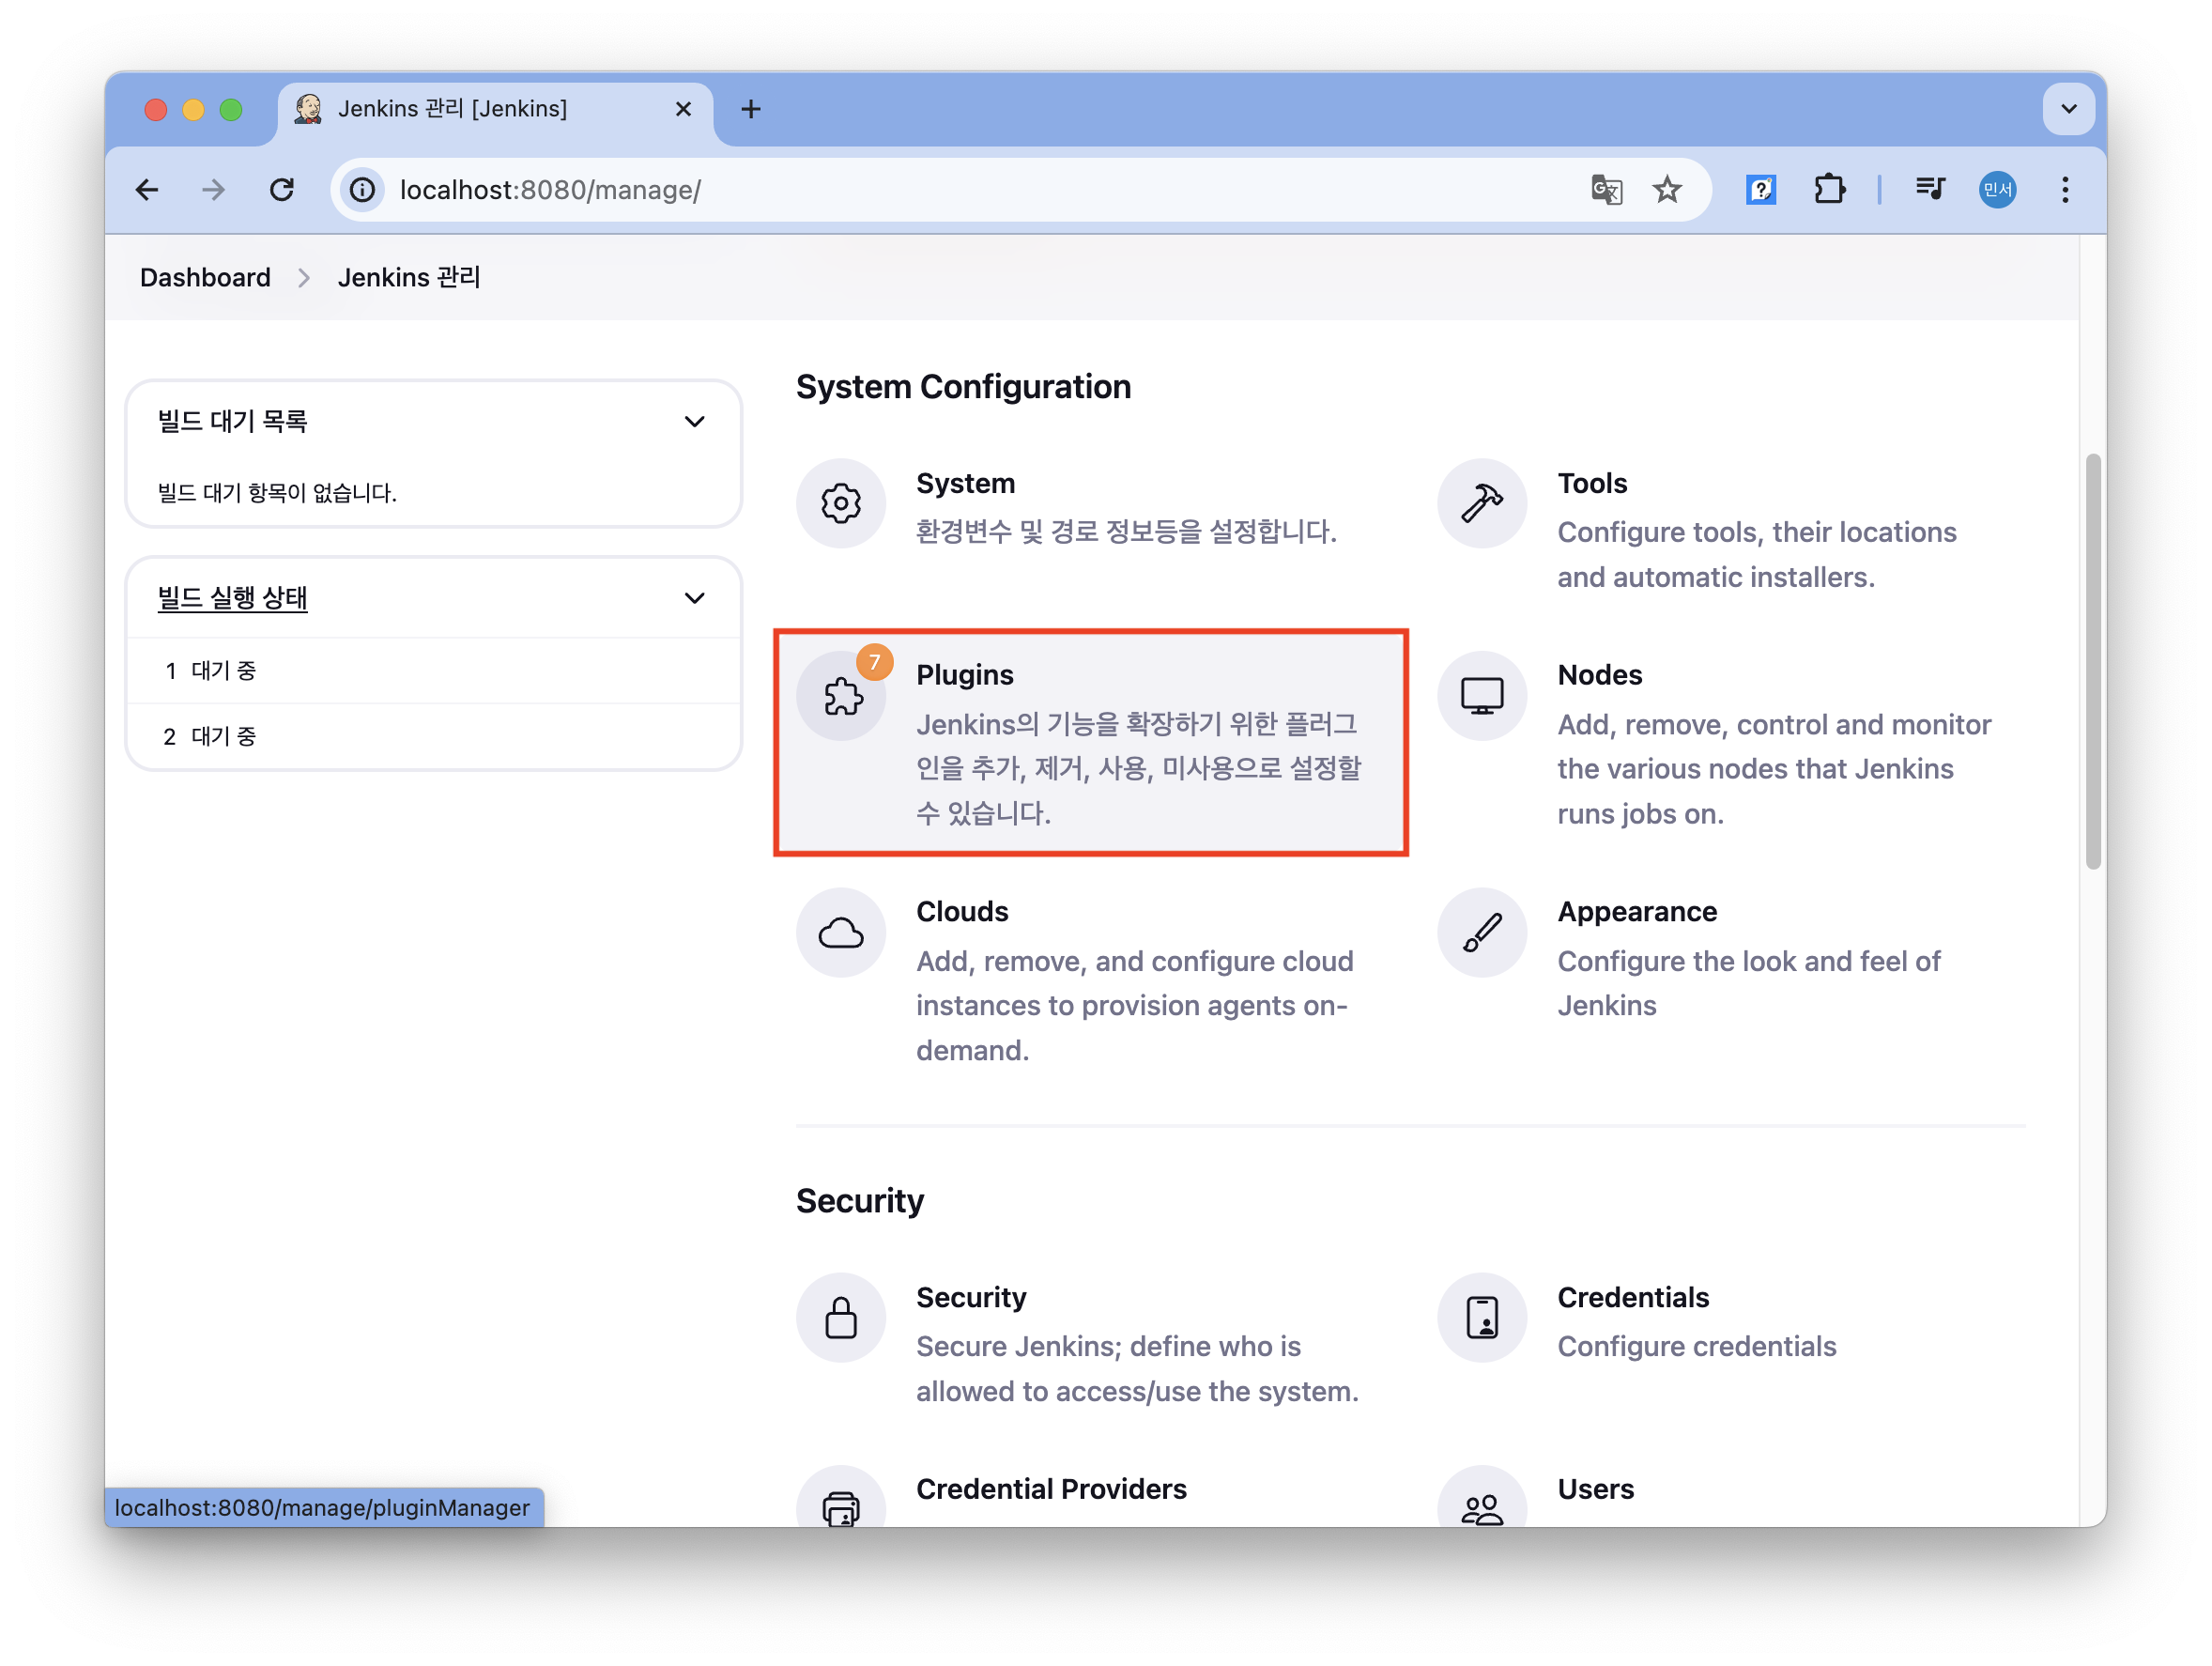Image resolution: width=2212 pixels, height=1666 pixels.
Task: Open Appearance via the paintbrush icon
Action: tap(1481, 933)
